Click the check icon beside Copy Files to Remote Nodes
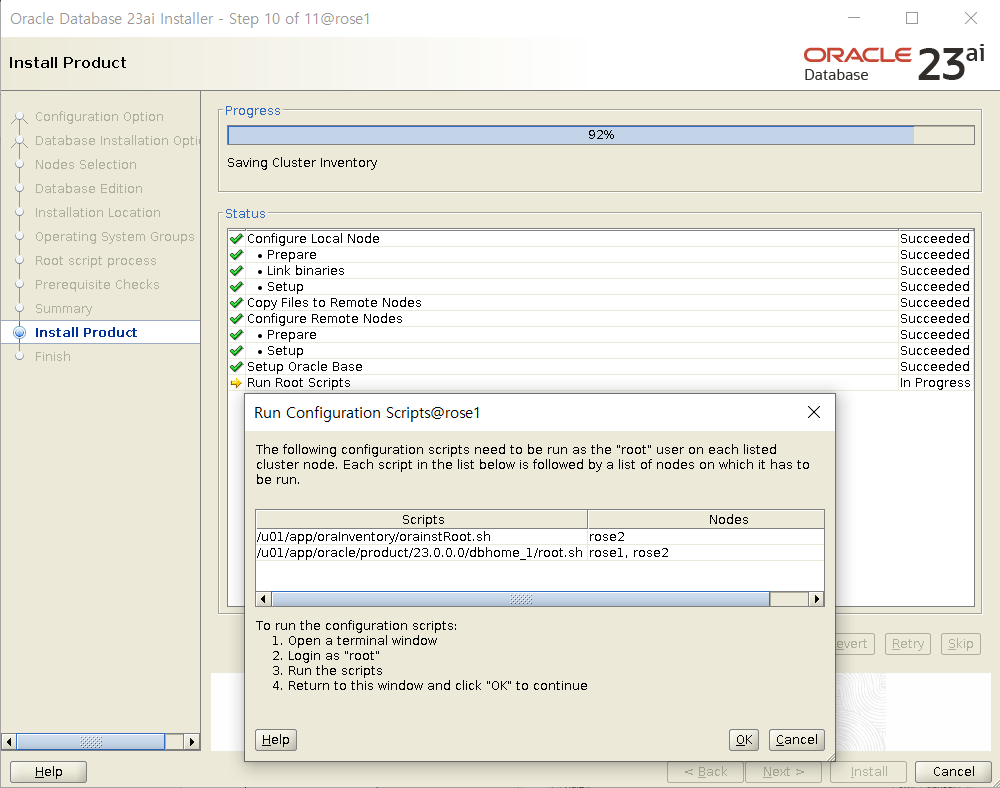 point(236,302)
